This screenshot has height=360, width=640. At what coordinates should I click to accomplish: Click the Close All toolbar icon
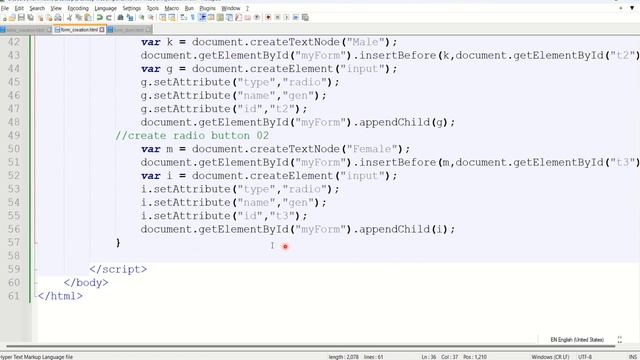click(49, 18)
